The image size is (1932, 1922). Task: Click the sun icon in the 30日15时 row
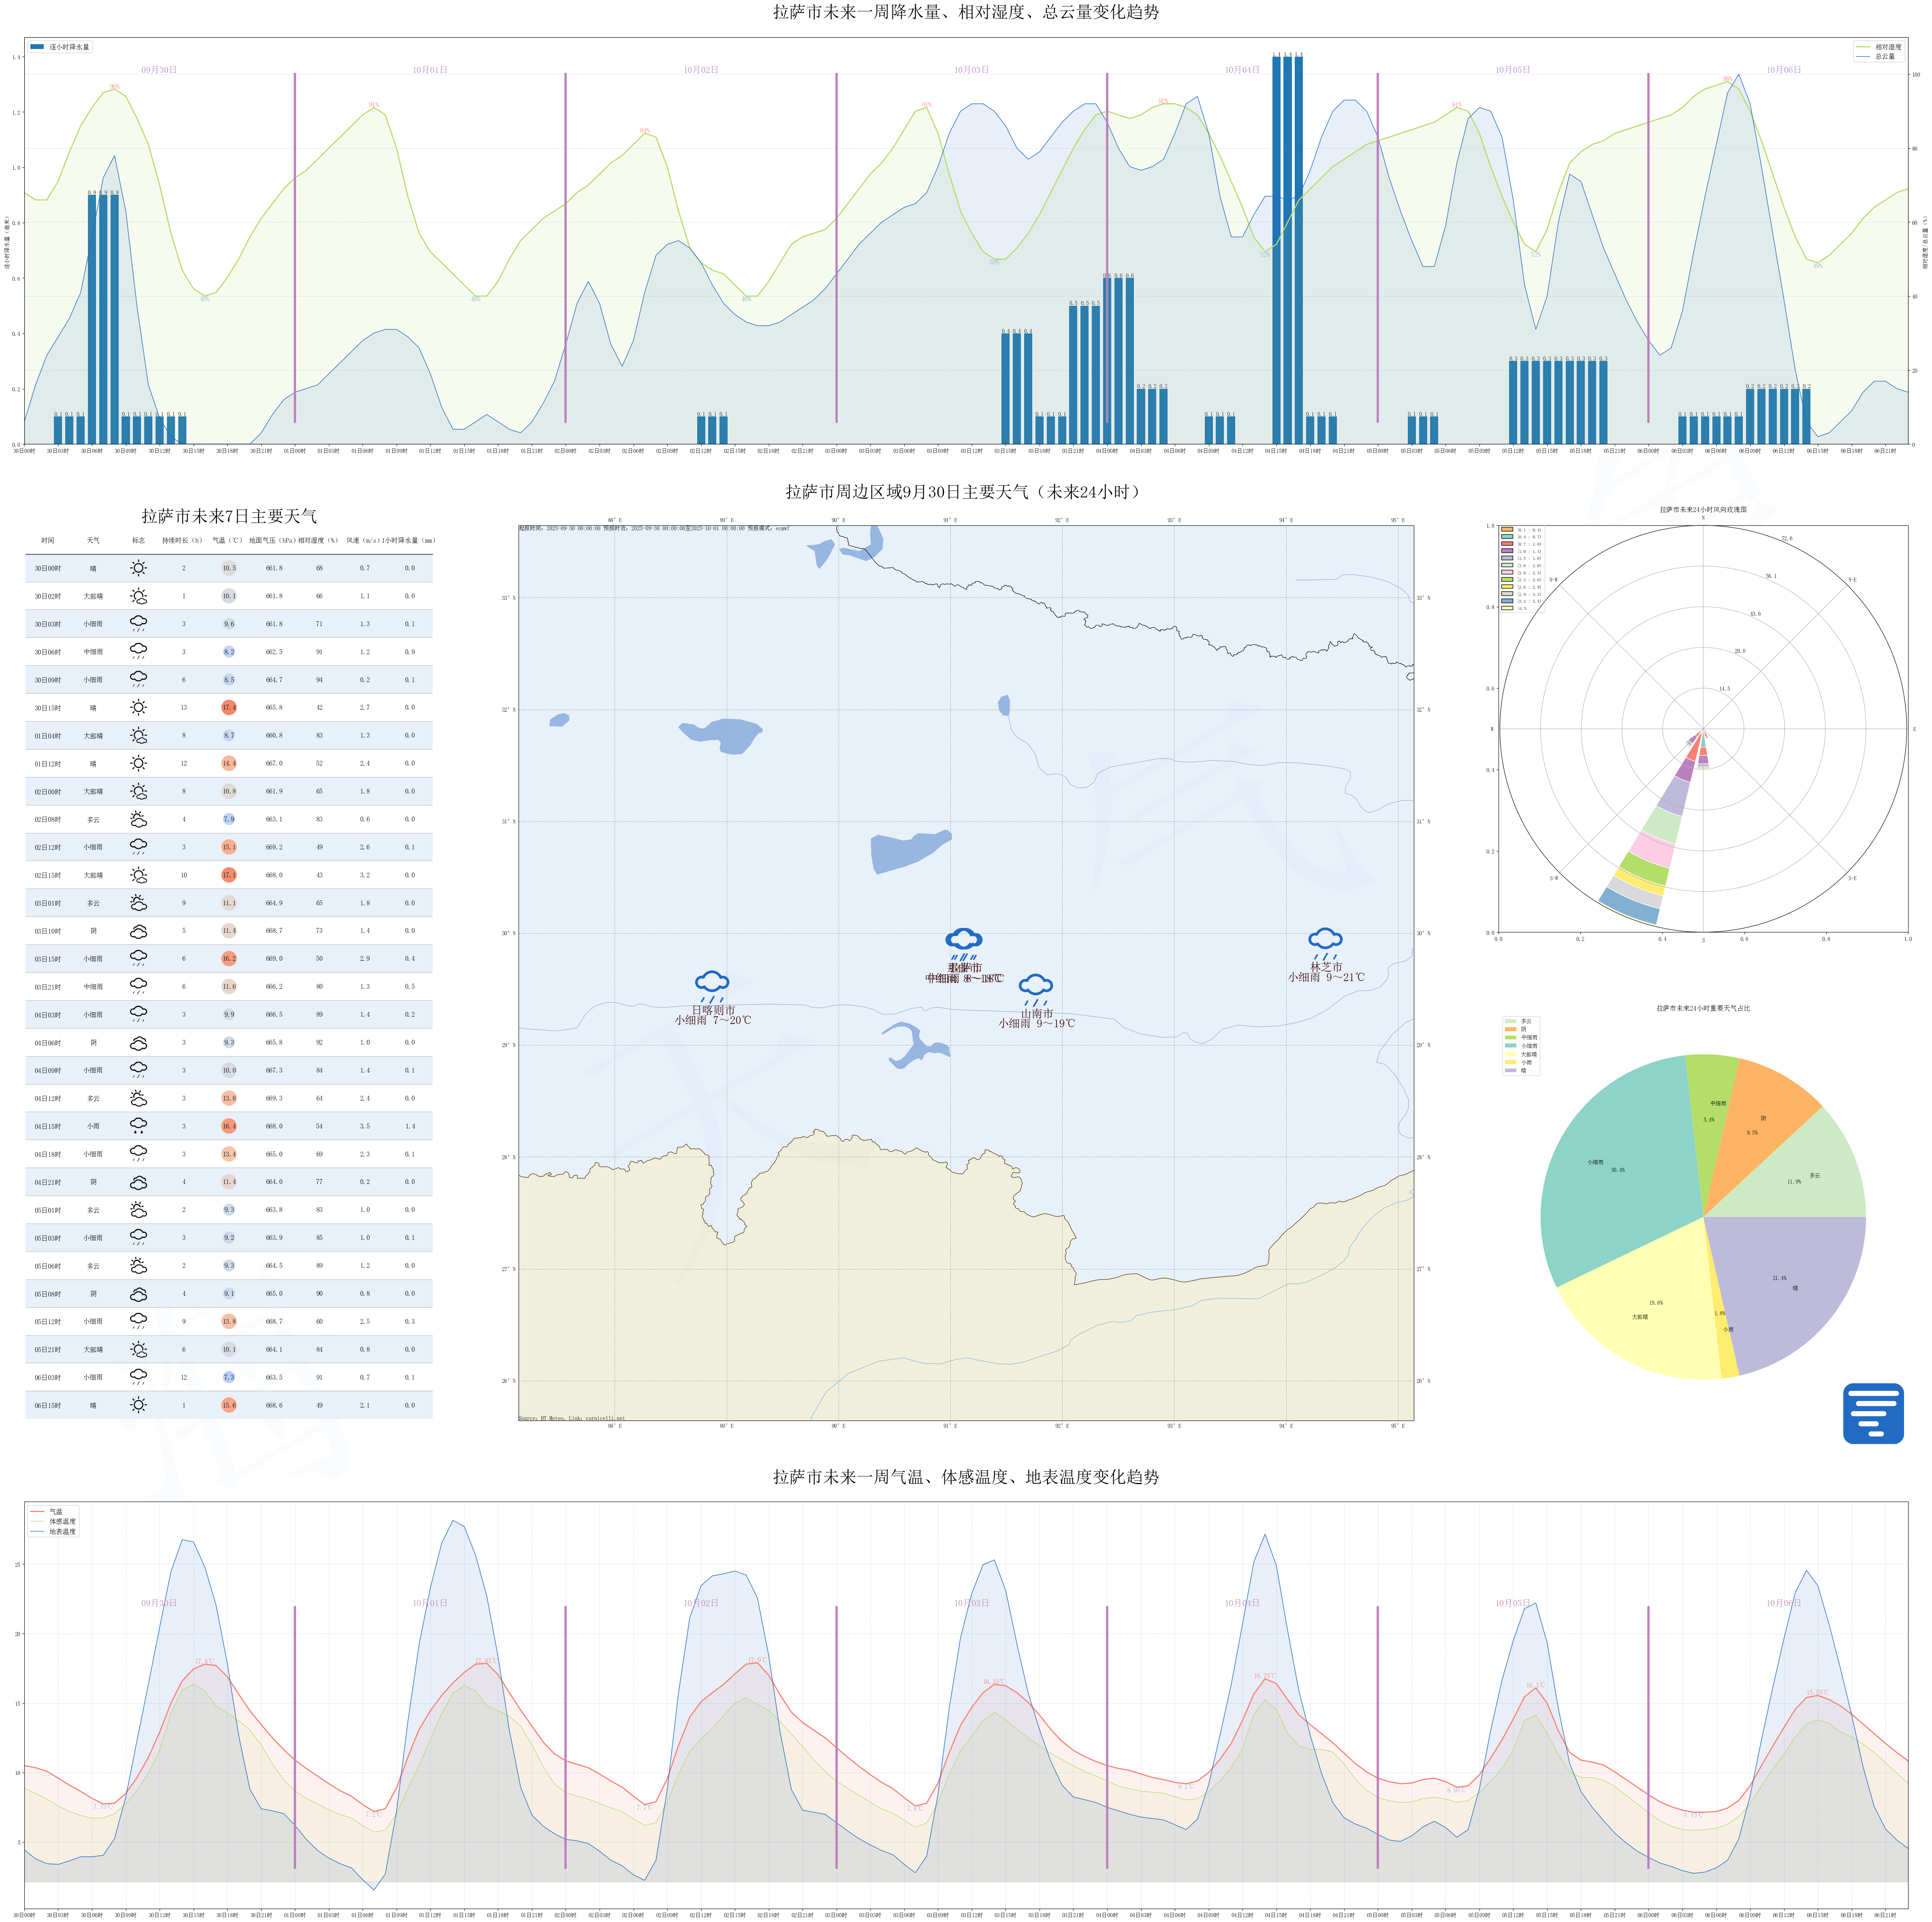point(138,707)
